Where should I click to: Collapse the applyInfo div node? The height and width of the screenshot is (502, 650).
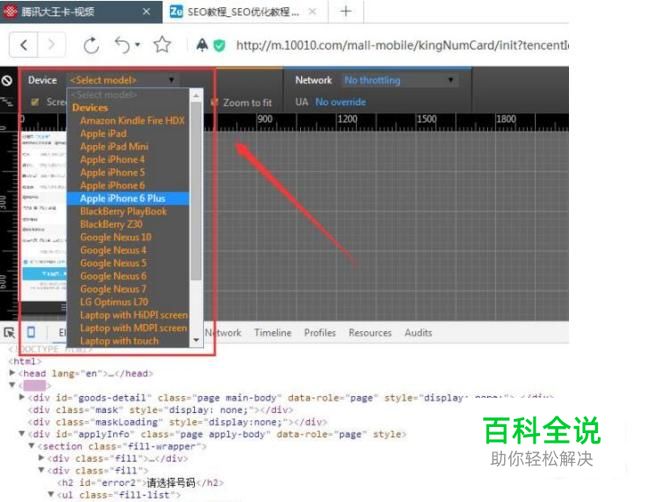(22, 434)
